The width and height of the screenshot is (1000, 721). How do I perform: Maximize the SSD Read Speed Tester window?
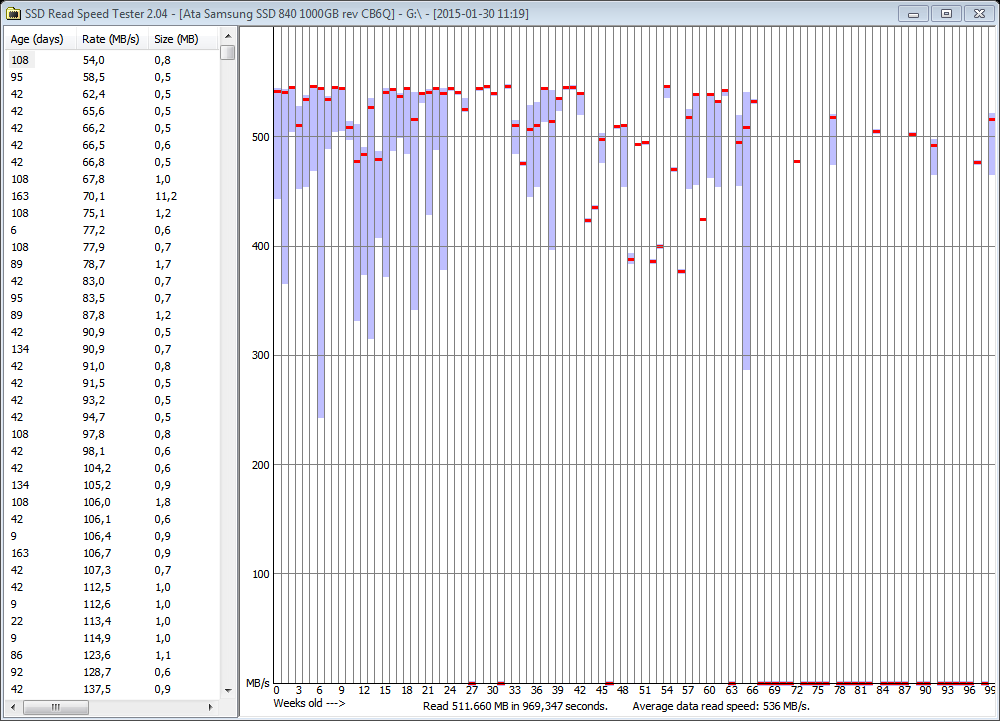[946, 13]
